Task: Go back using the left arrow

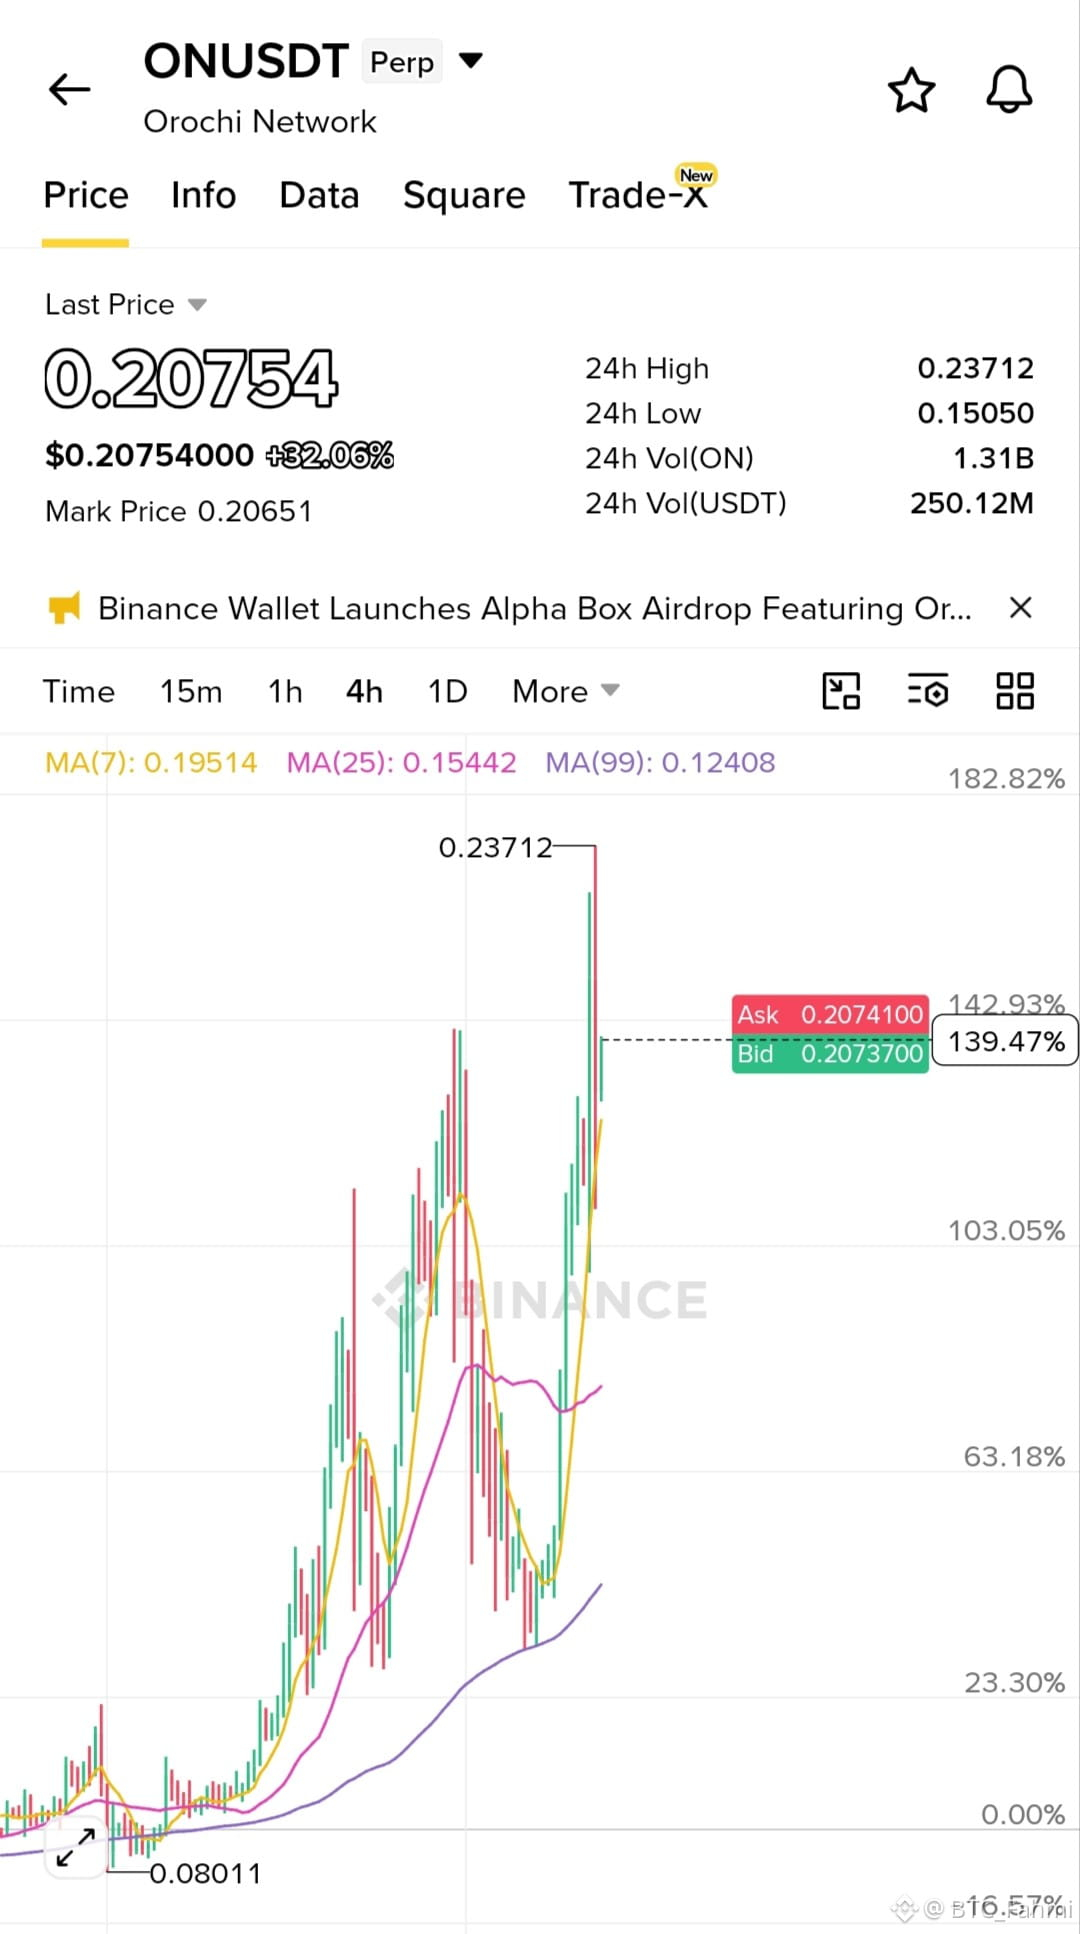Action: click(69, 89)
